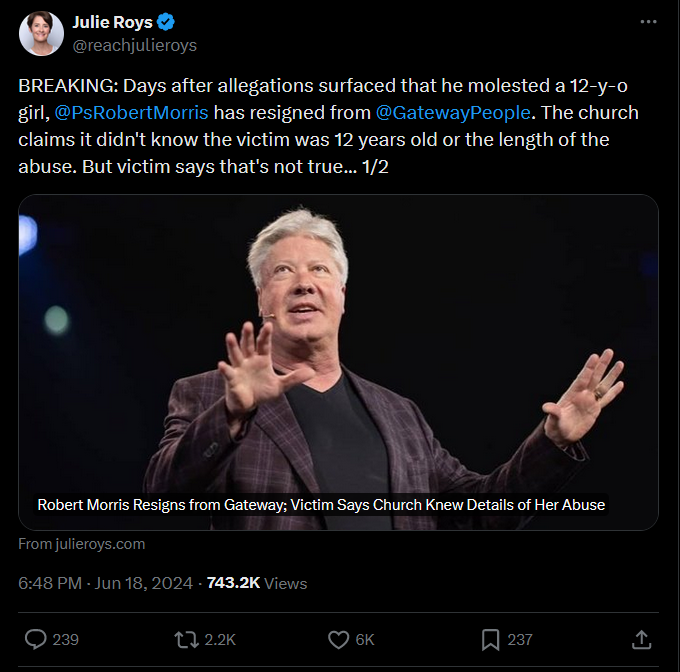Like the post with the heart icon
680x672 pixels.
338,639
